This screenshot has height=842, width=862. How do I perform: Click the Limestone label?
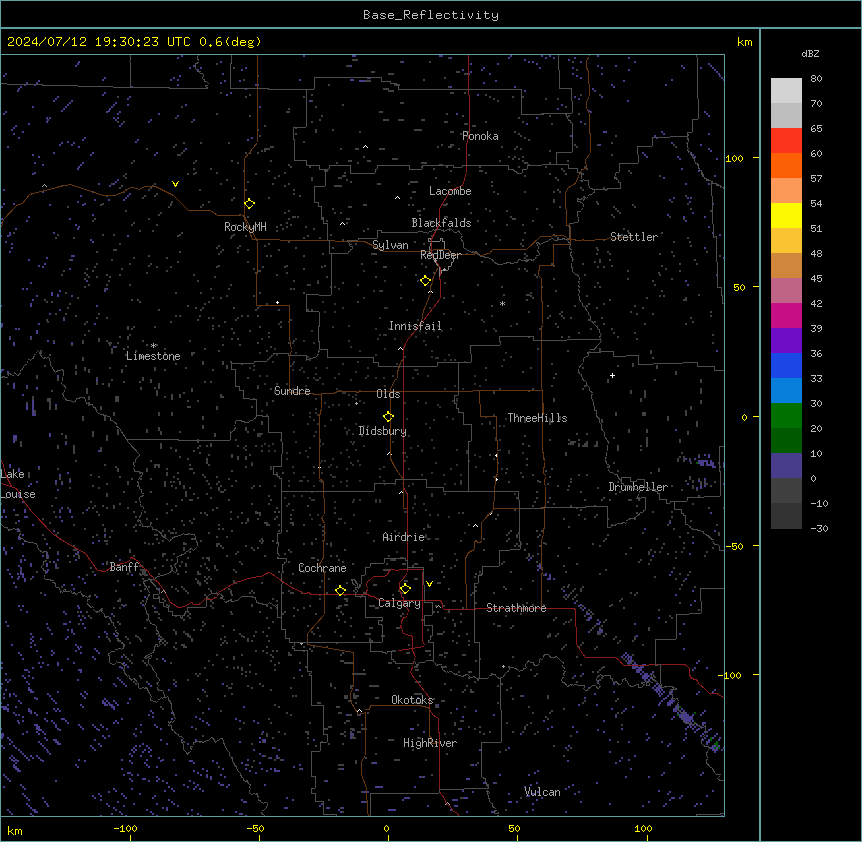[x=153, y=356]
